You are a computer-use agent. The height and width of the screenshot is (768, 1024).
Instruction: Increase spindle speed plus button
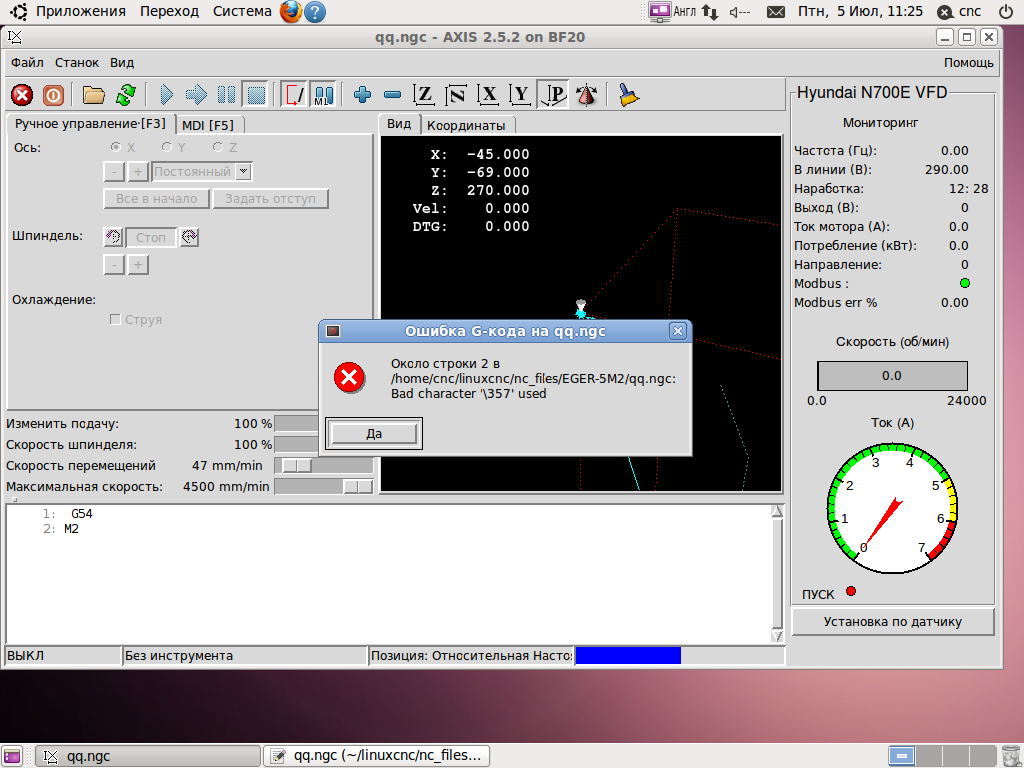[x=138, y=264]
